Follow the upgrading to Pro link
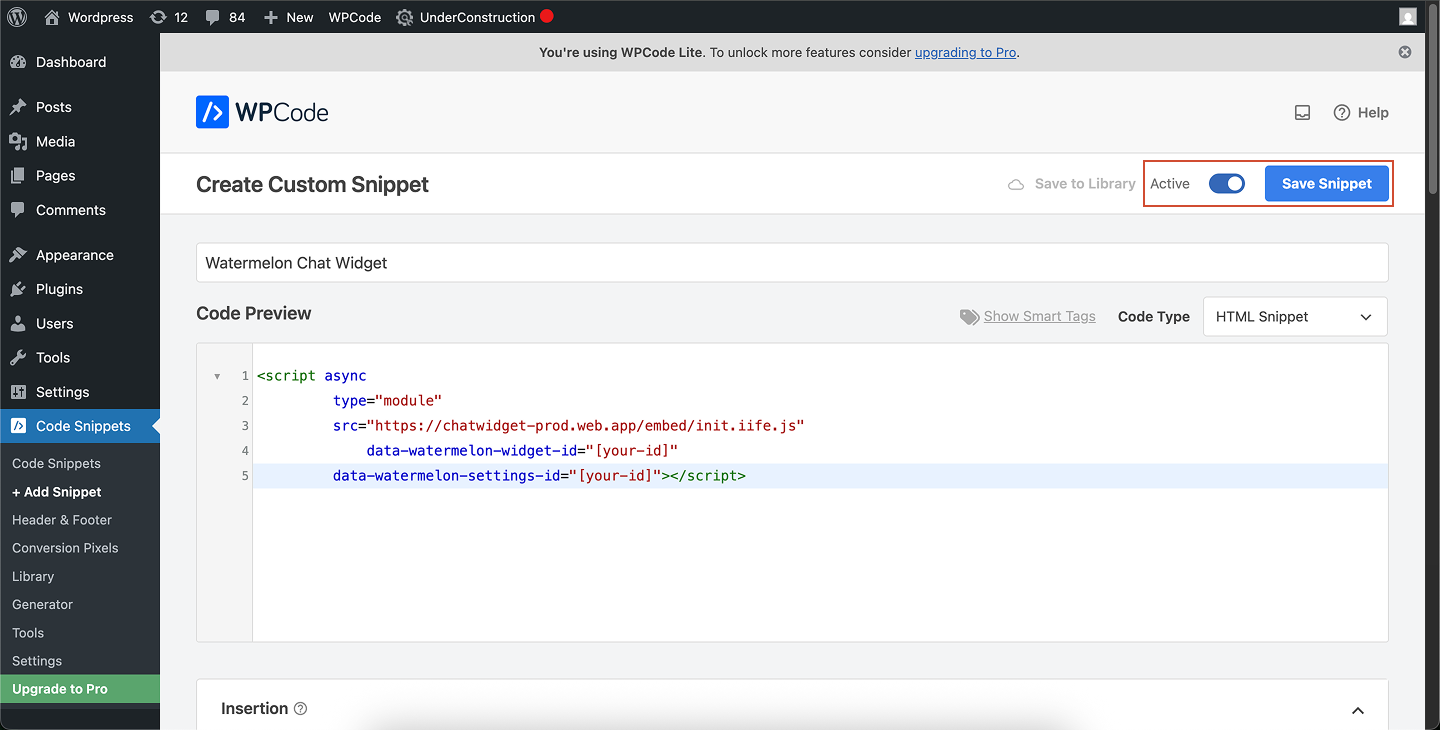 (x=964, y=52)
